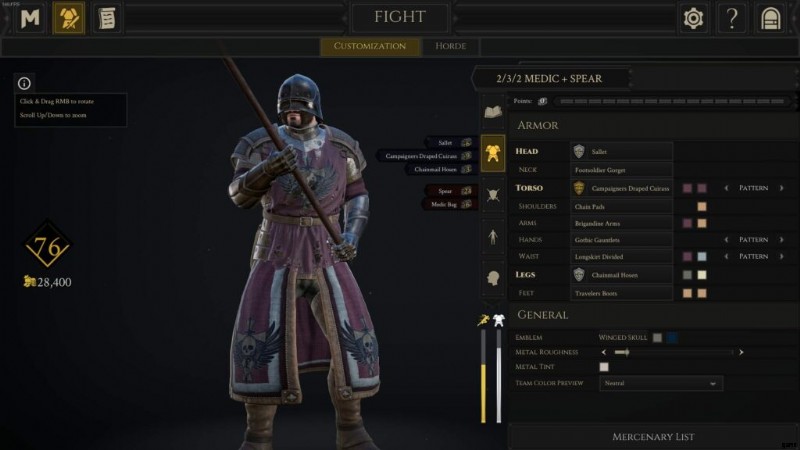Click the question mark help icon
Screen dimensions: 800x450
[x=732, y=18]
